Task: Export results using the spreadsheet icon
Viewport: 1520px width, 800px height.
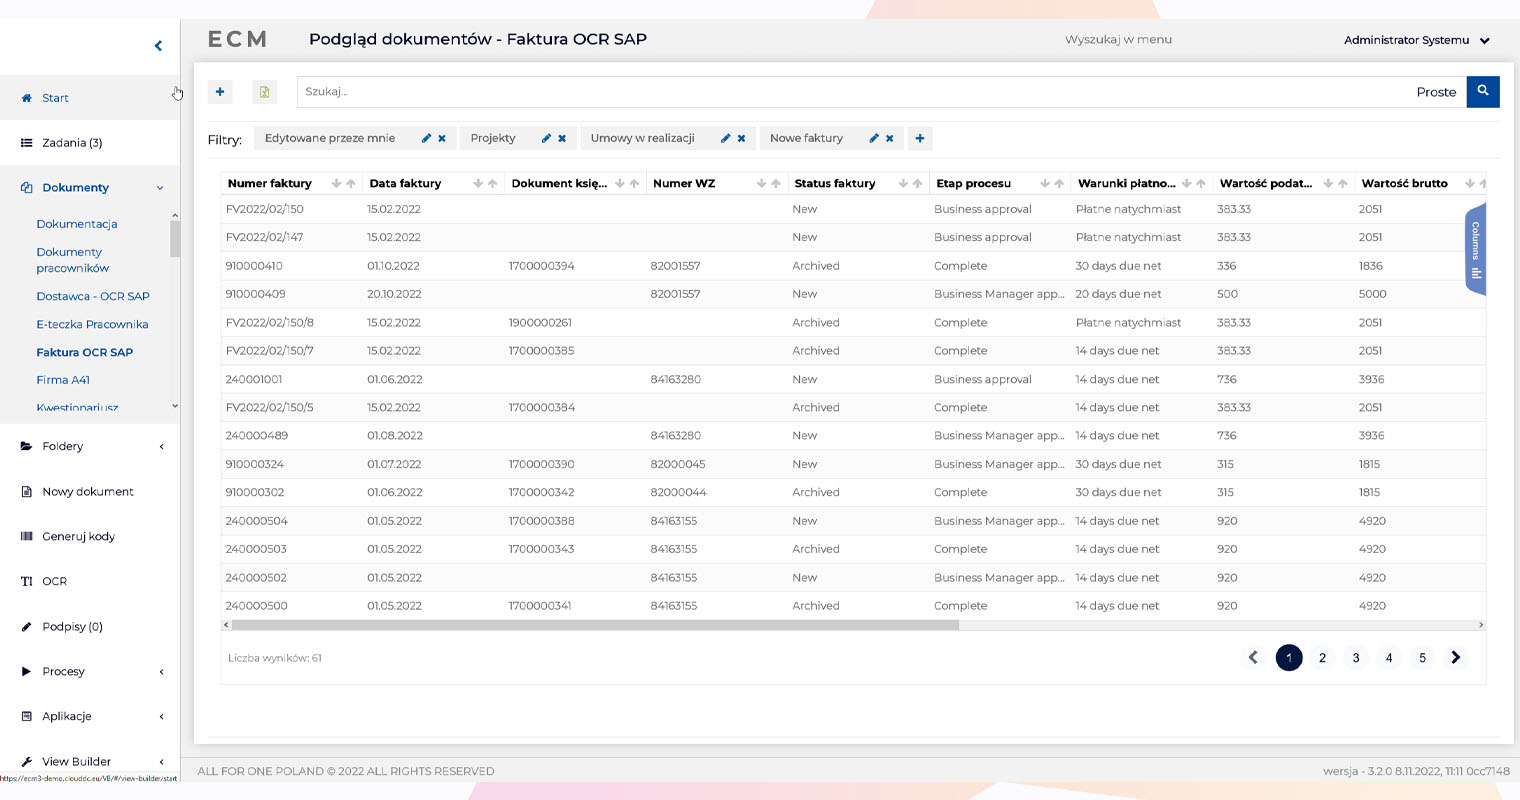Action: [264, 92]
